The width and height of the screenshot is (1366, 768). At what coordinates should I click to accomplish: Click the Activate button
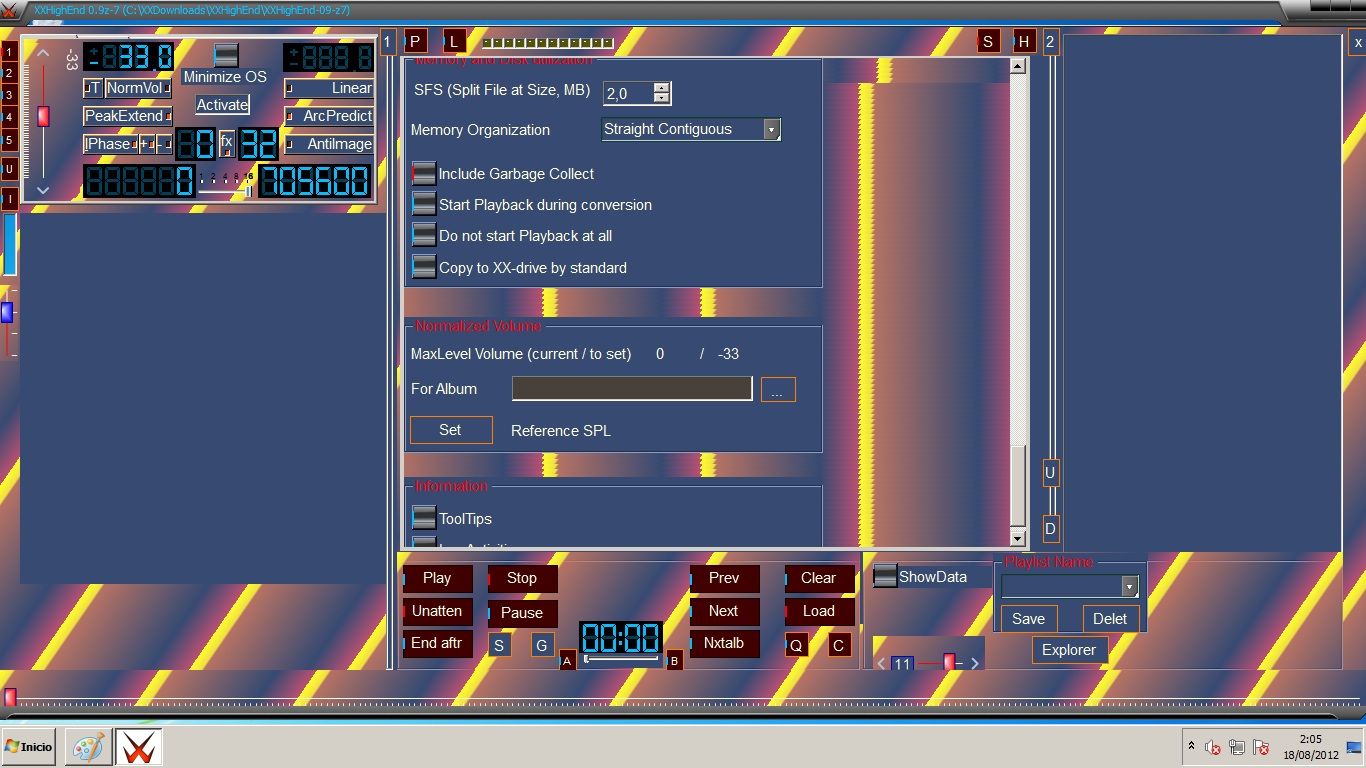pyautogui.click(x=222, y=105)
